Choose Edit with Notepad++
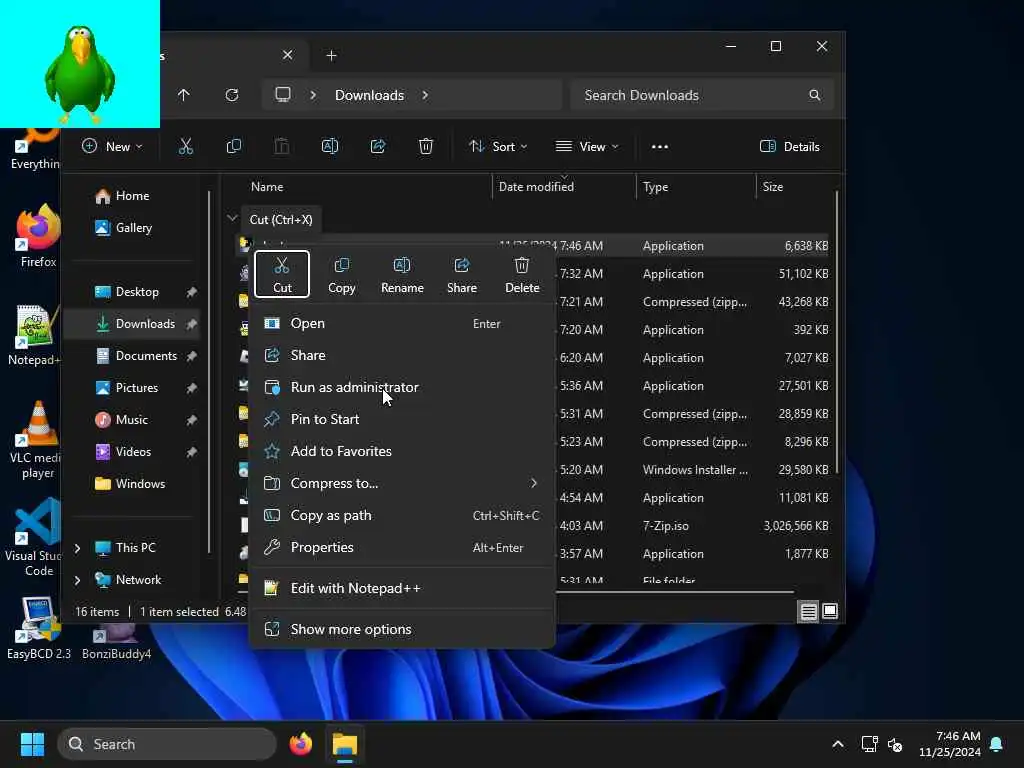The width and height of the screenshot is (1024, 768). click(402, 588)
